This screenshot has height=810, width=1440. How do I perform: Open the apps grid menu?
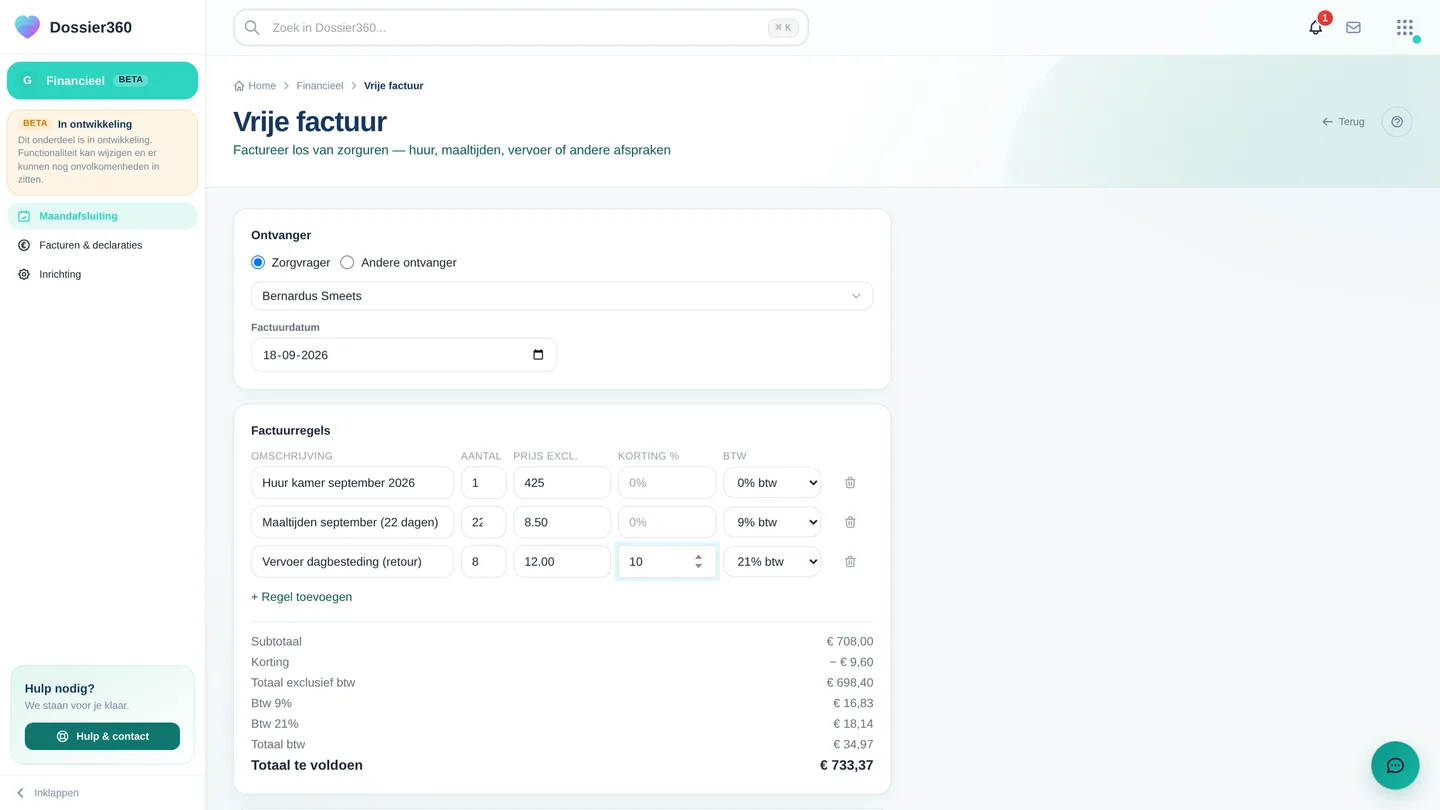tap(1405, 28)
